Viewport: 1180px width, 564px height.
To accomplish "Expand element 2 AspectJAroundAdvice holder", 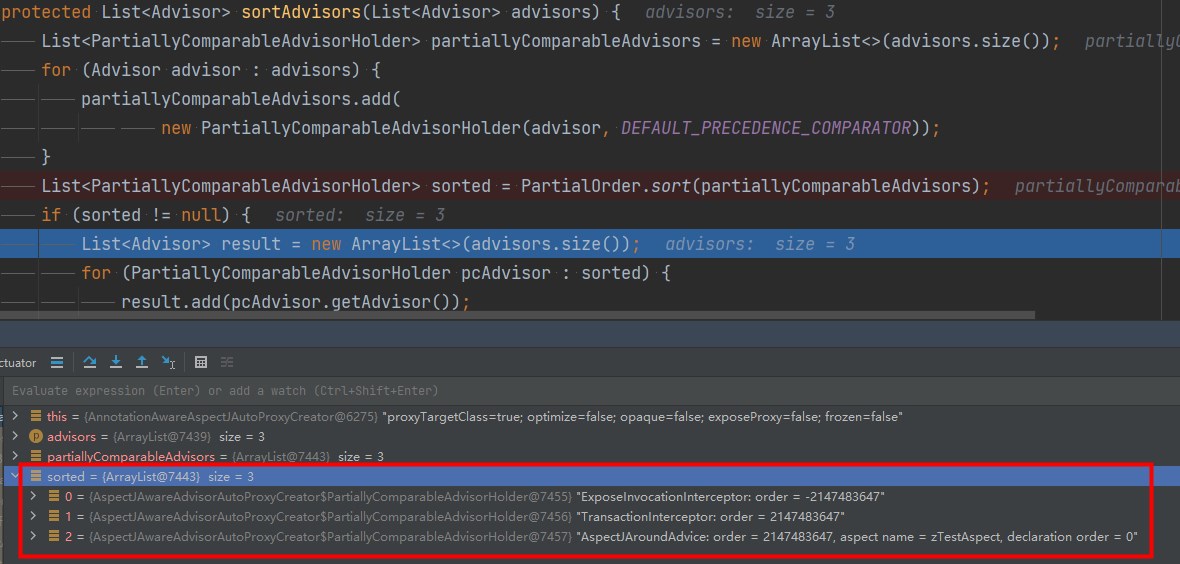I will tap(33, 536).
